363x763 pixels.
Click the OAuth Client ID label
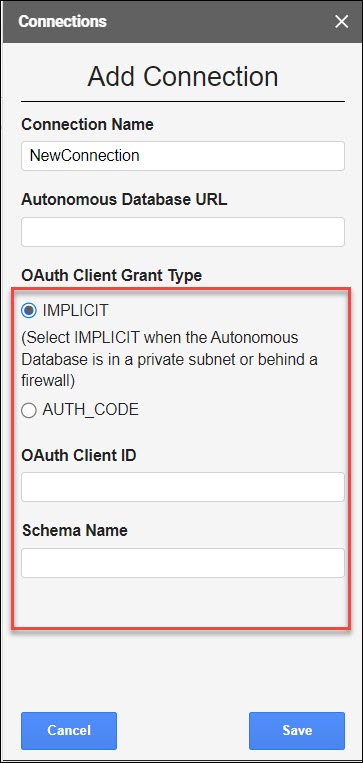point(79,455)
